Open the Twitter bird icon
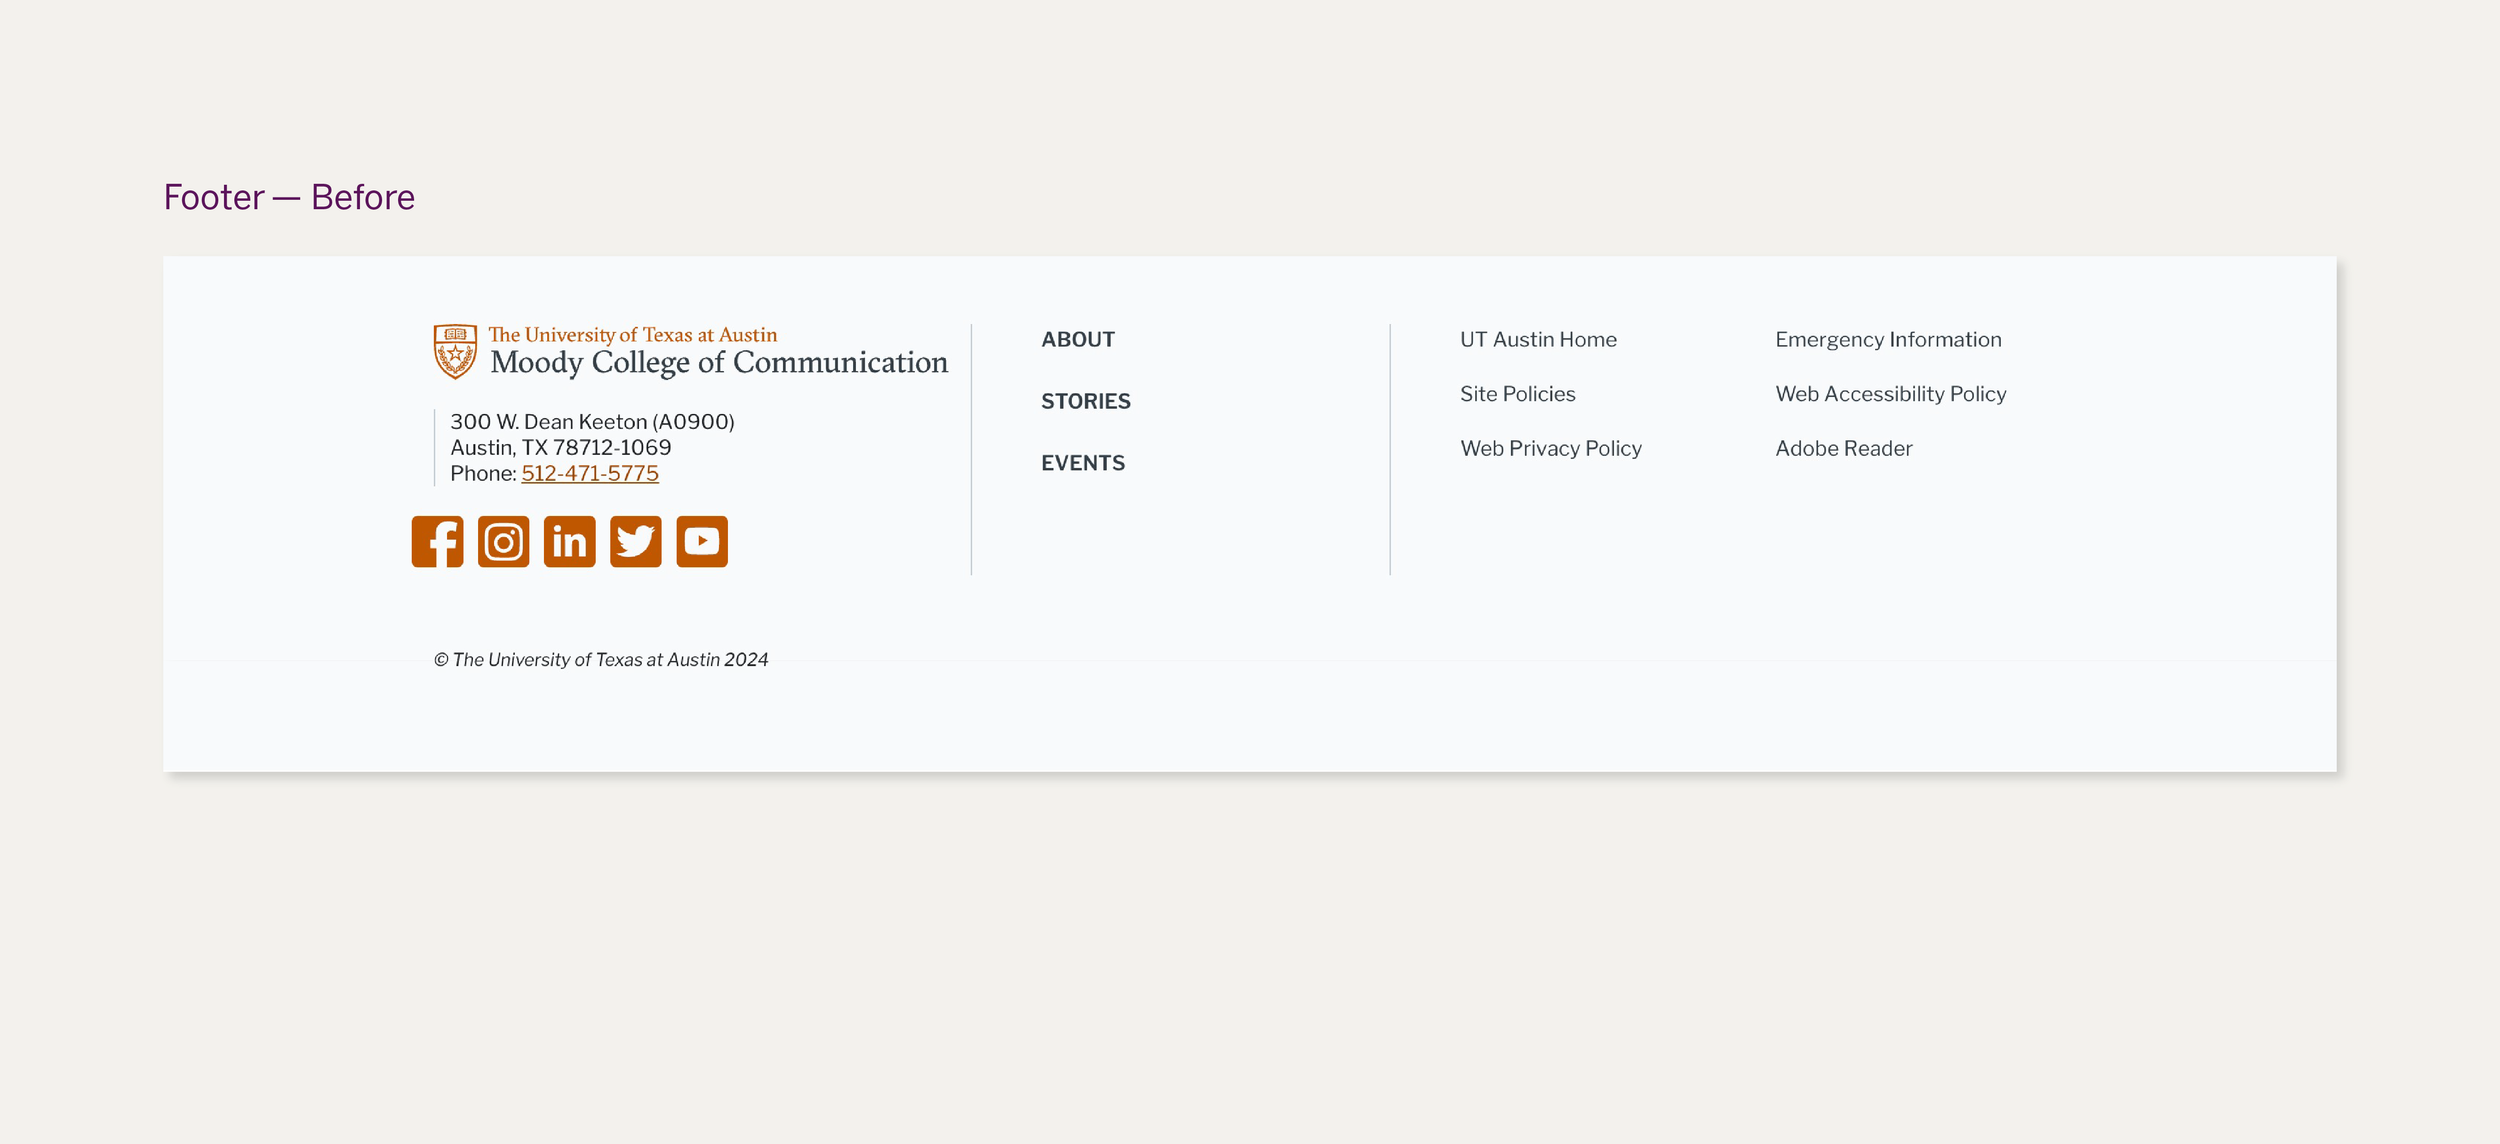 635,541
